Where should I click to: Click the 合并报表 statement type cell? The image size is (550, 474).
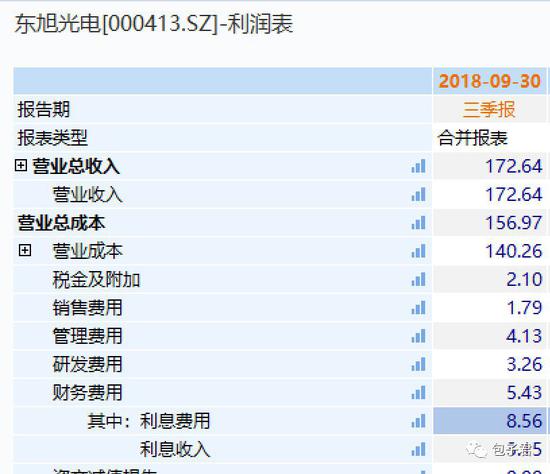point(490,138)
